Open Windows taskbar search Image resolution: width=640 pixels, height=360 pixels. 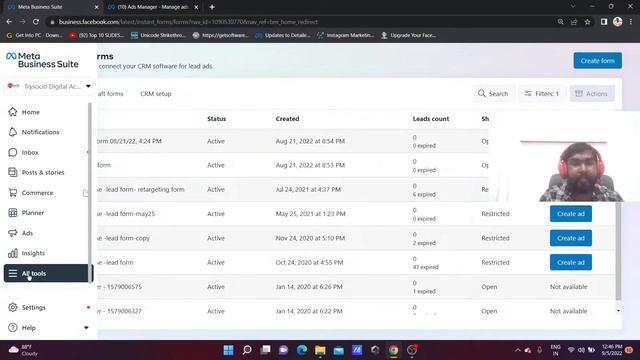pyautogui.click(x=247, y=350)
